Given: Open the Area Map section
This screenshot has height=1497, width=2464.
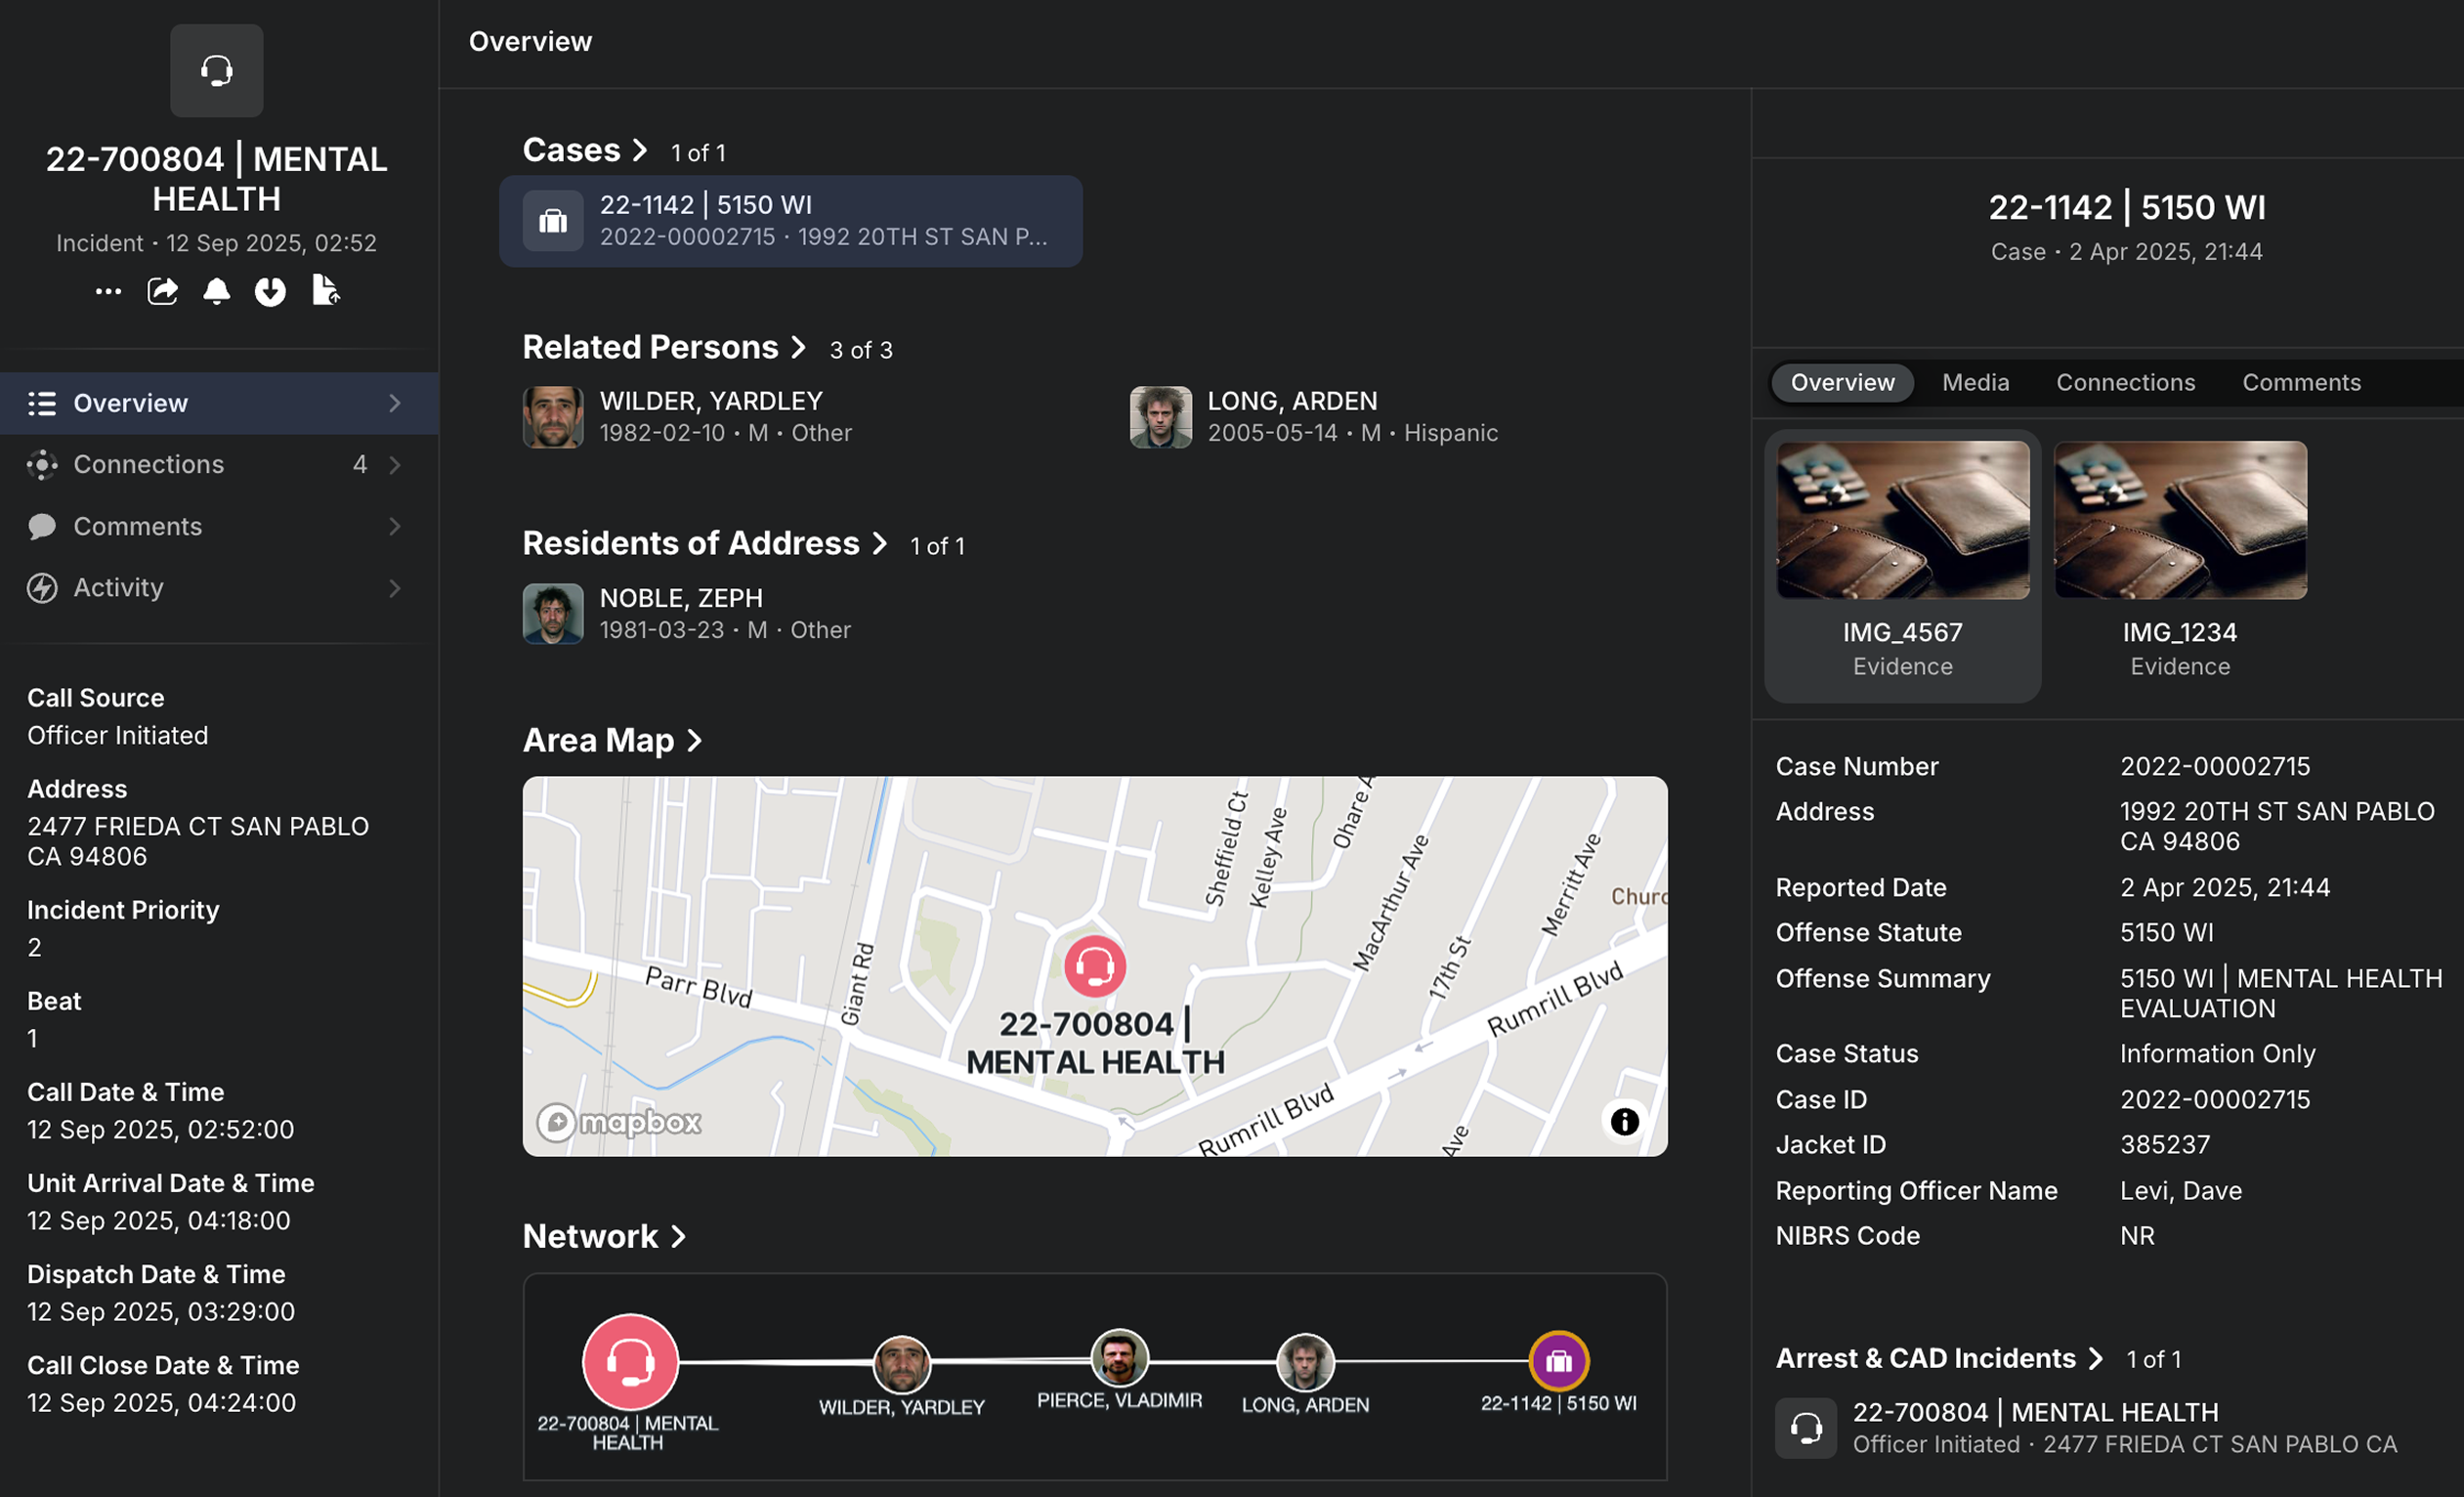Looking at the screenshot, I should (x=694, y=740).
